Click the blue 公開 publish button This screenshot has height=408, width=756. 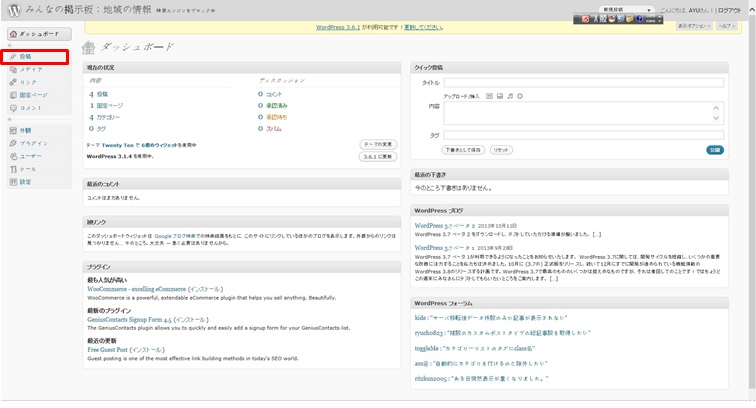715,150
